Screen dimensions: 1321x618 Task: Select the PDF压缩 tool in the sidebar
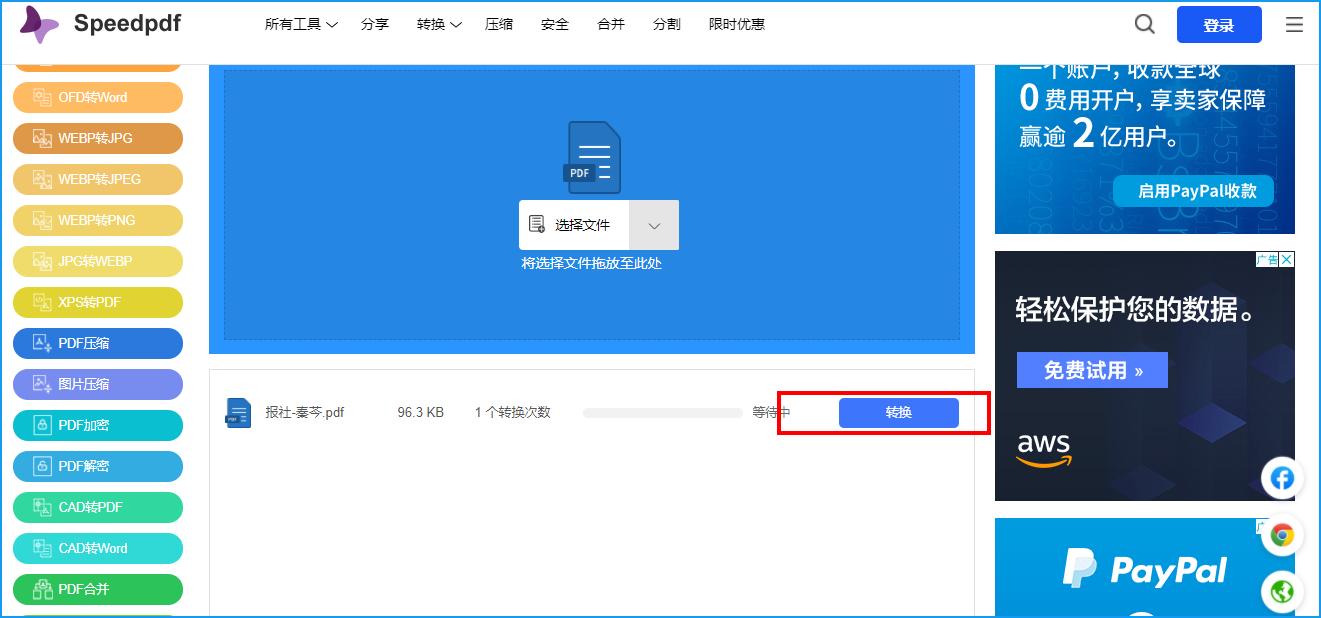pos(97,343)
